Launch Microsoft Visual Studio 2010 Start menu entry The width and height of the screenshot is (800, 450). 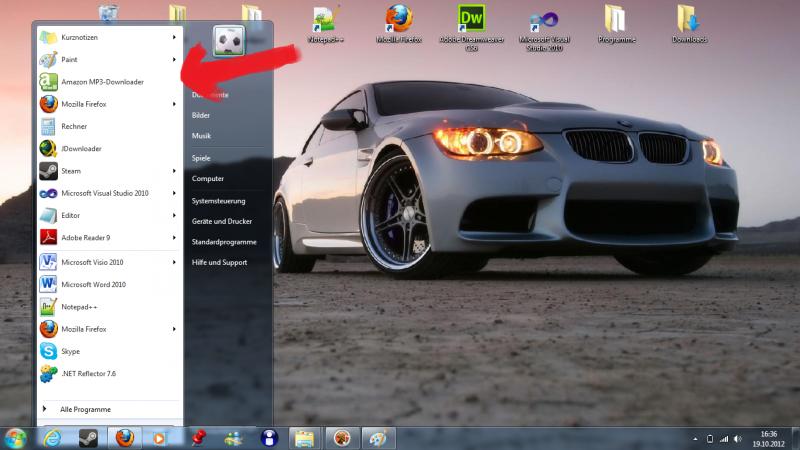[110, 193]
